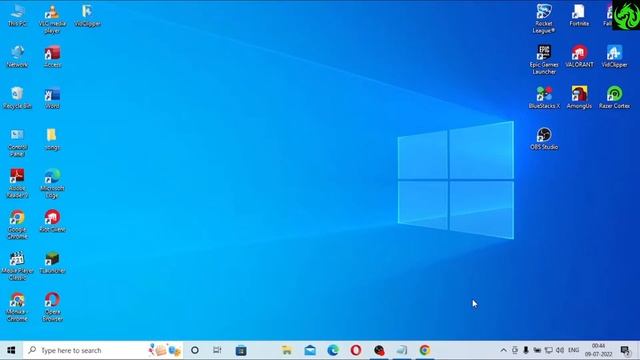Select the This PC desktop icon

pyautogui.click(x=18, y=16)
